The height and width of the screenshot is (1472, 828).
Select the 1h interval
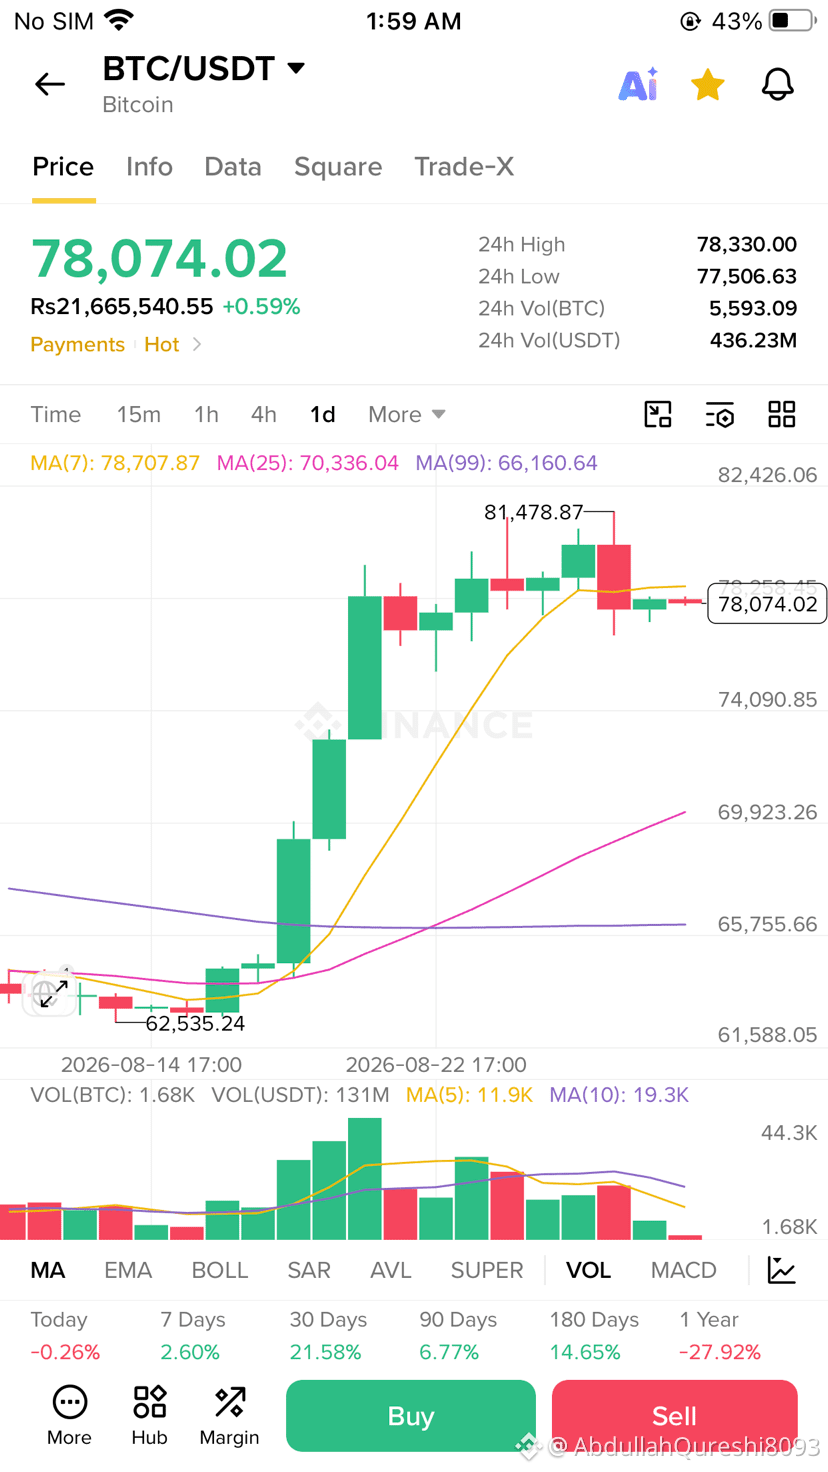(x=206, y=414)
